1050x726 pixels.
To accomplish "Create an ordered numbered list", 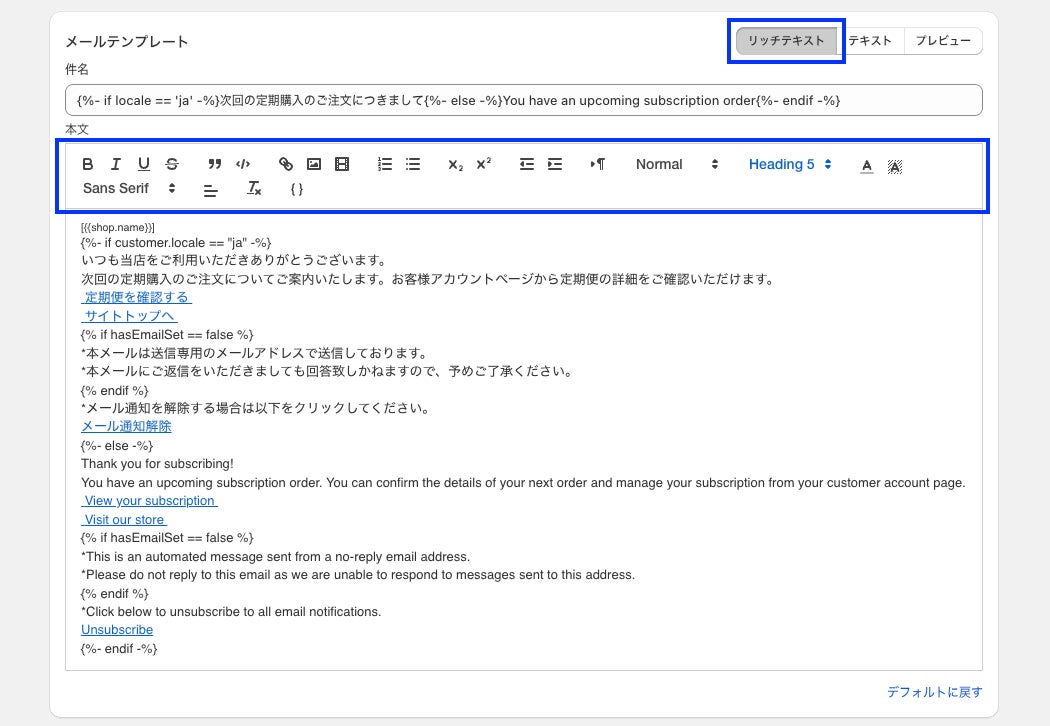I will click(x=385, y=164).
